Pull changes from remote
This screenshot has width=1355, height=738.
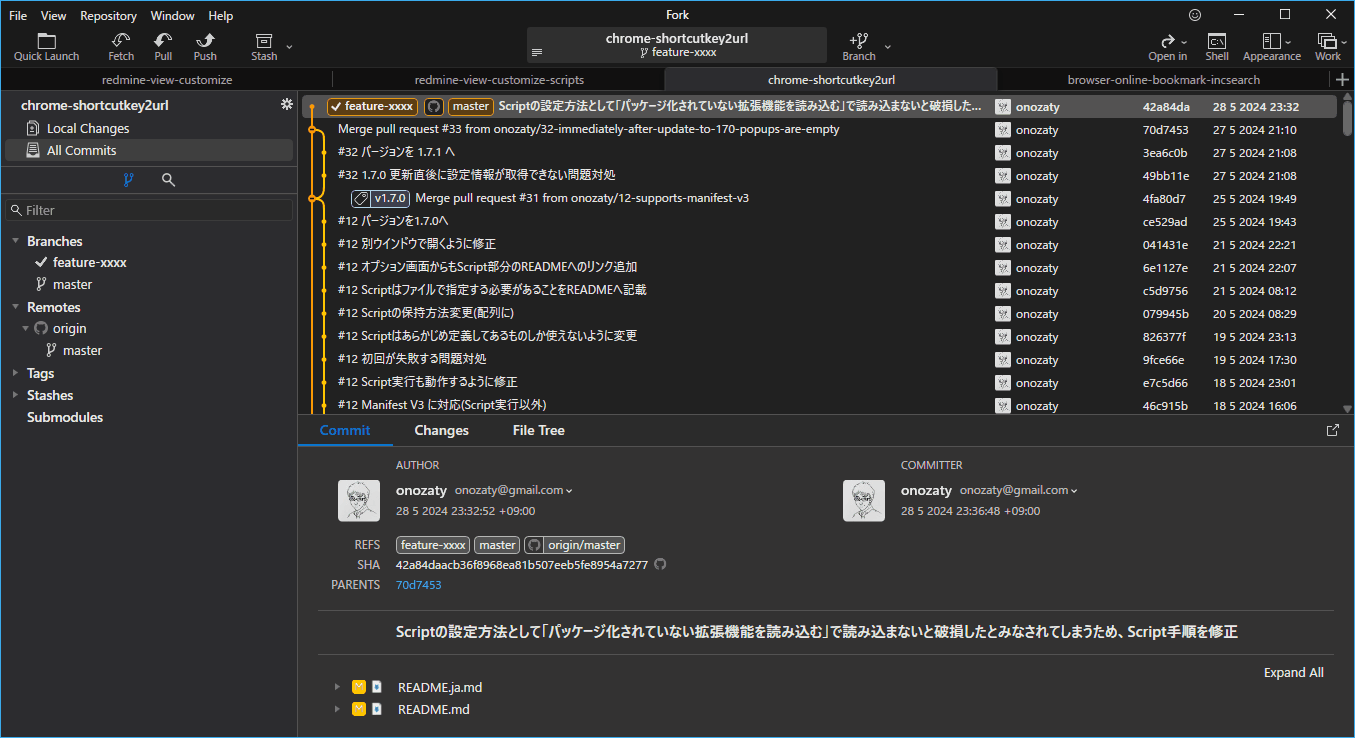point(163,46)
